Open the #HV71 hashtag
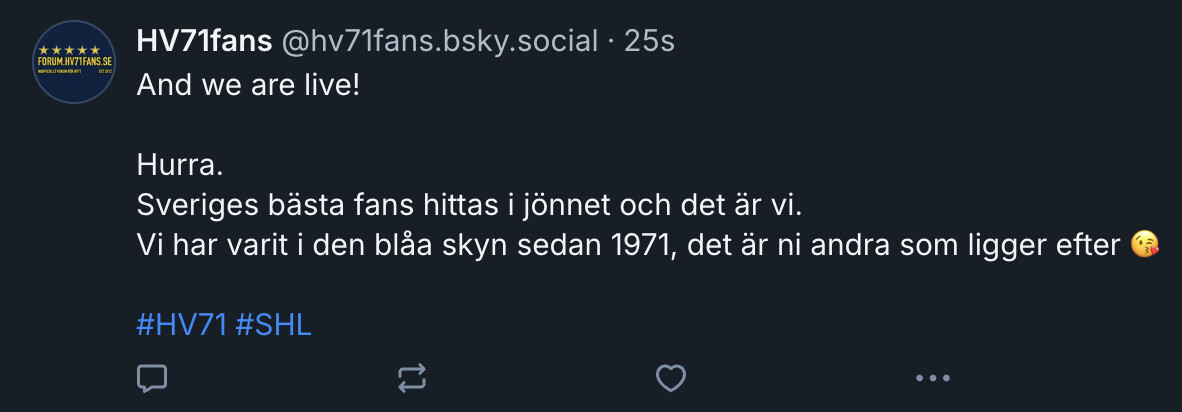1182x412 pixels. [181, 325]
